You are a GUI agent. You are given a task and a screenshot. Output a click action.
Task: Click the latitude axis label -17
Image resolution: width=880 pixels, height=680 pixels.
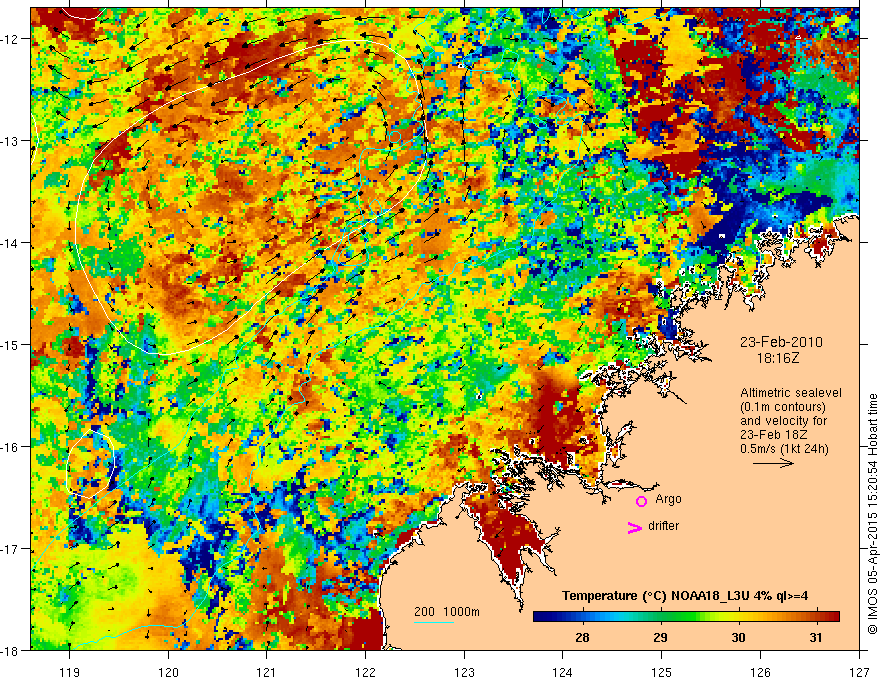click(x=10, y=549)
